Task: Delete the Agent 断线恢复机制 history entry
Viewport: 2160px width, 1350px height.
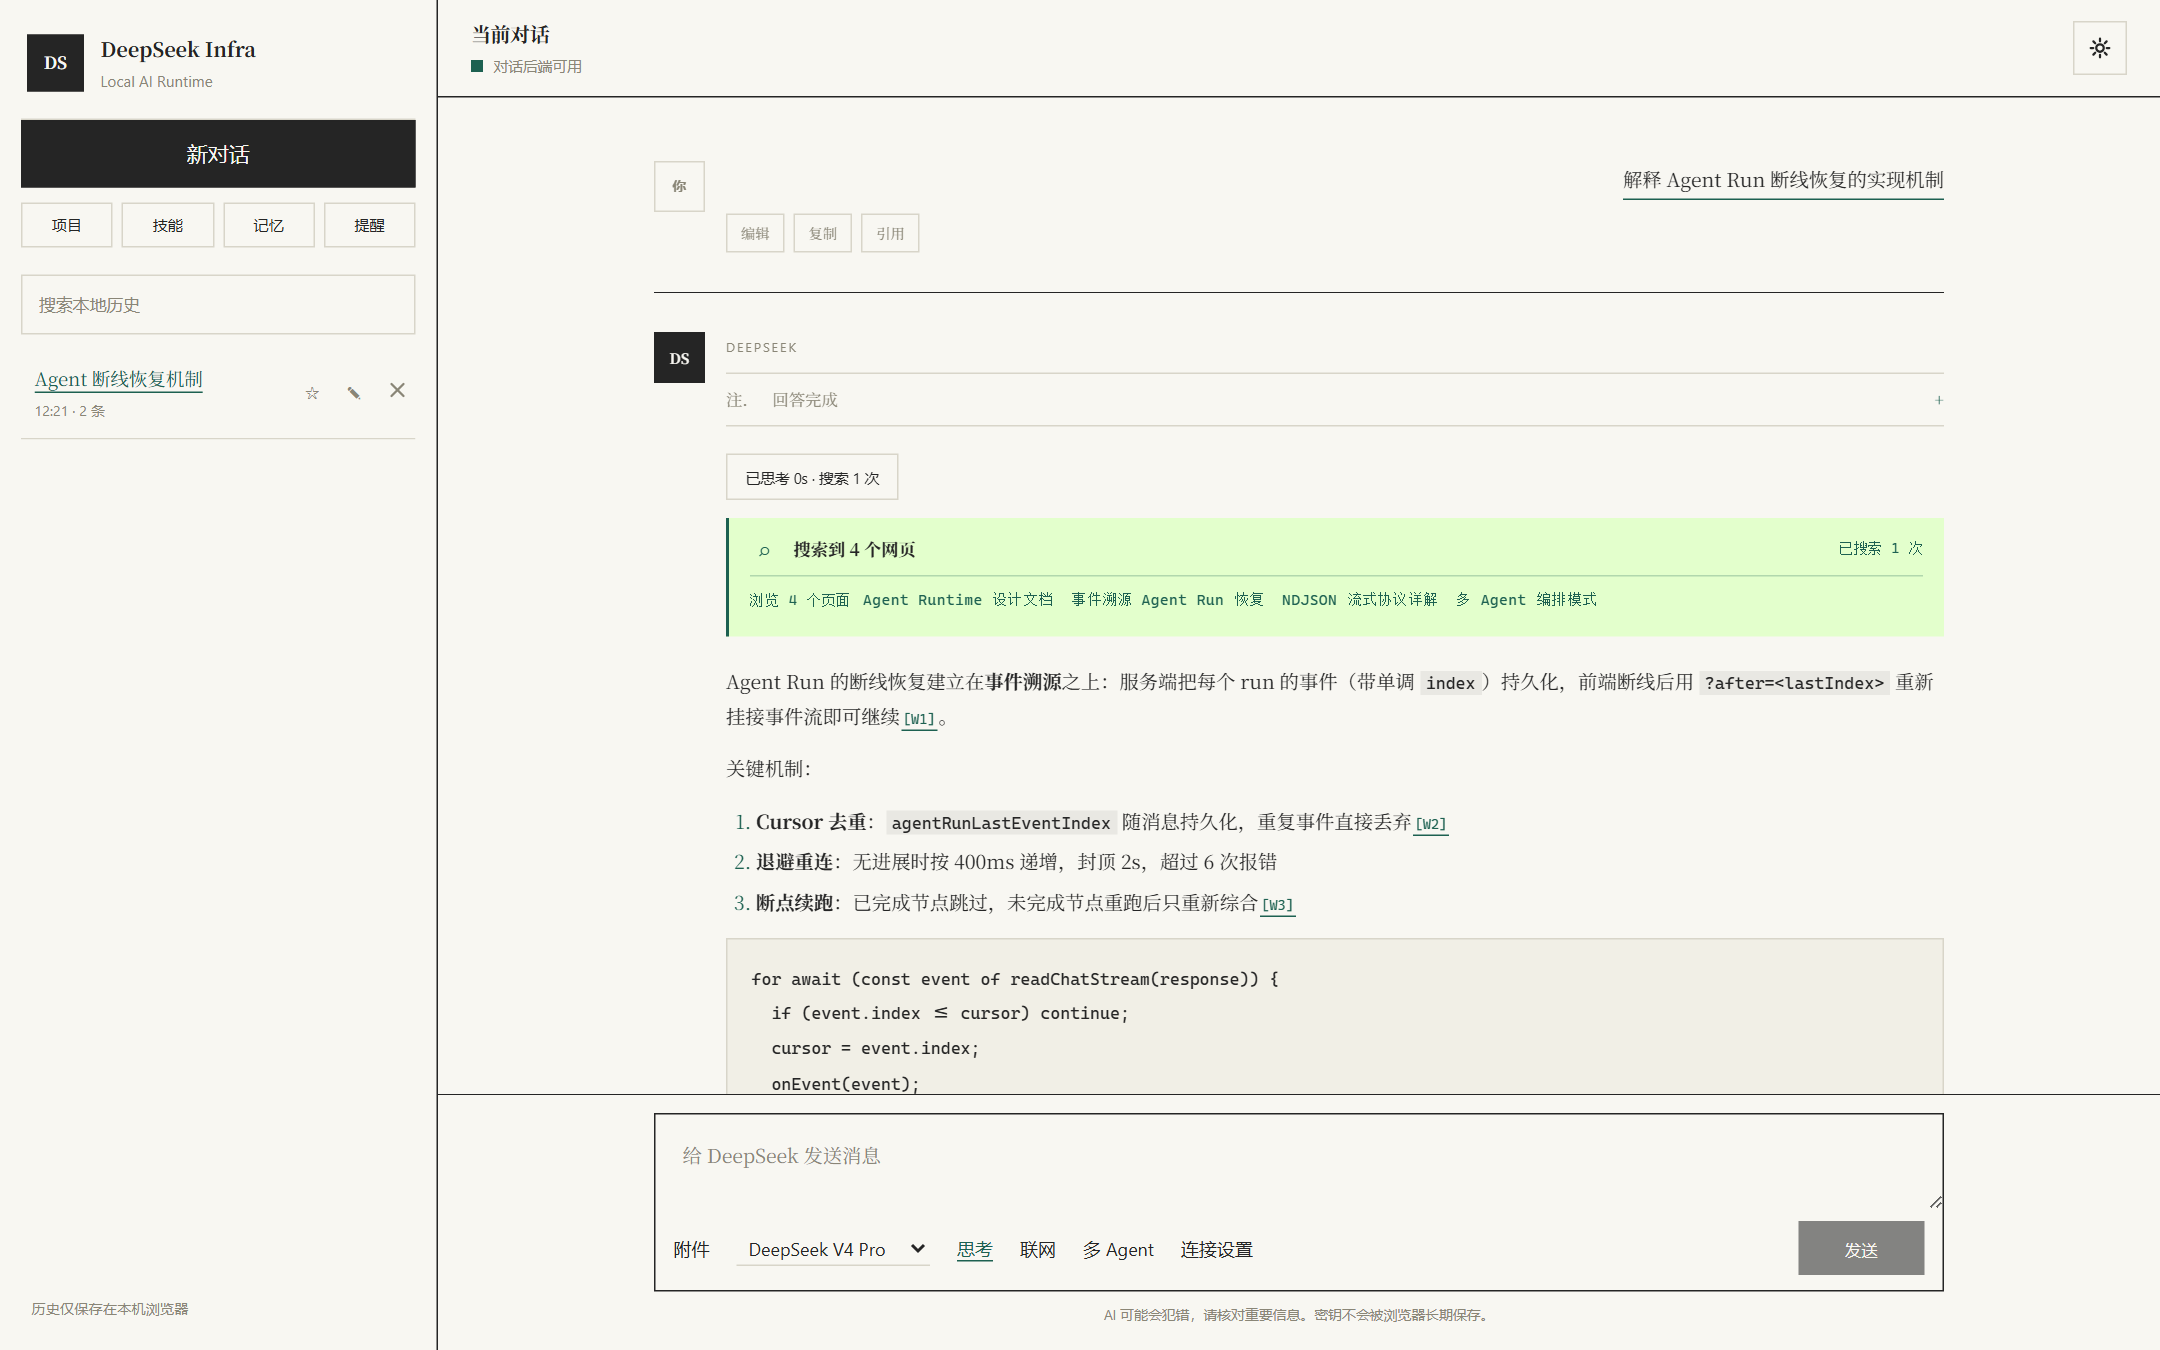Action: (x=397, y=391)
